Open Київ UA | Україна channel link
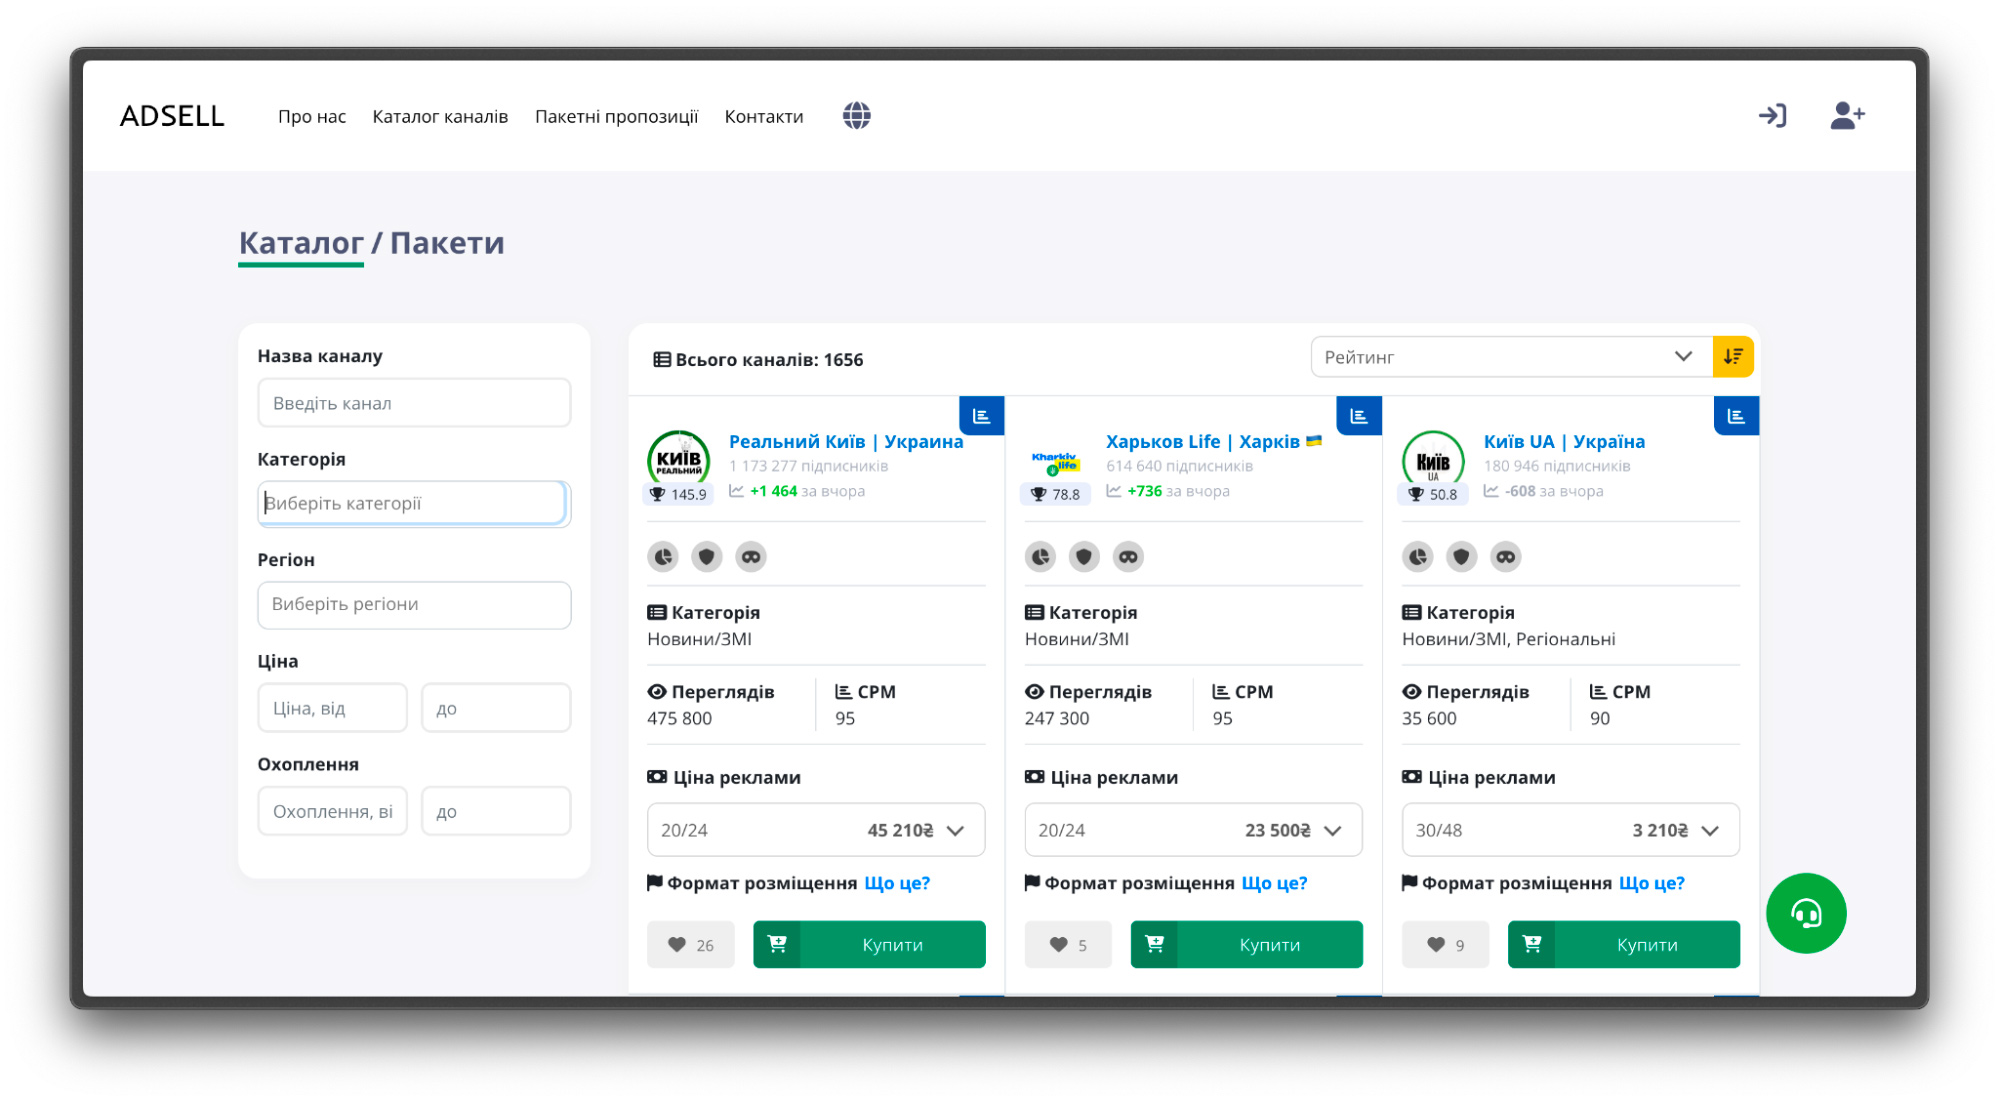 pos(1564,441)
